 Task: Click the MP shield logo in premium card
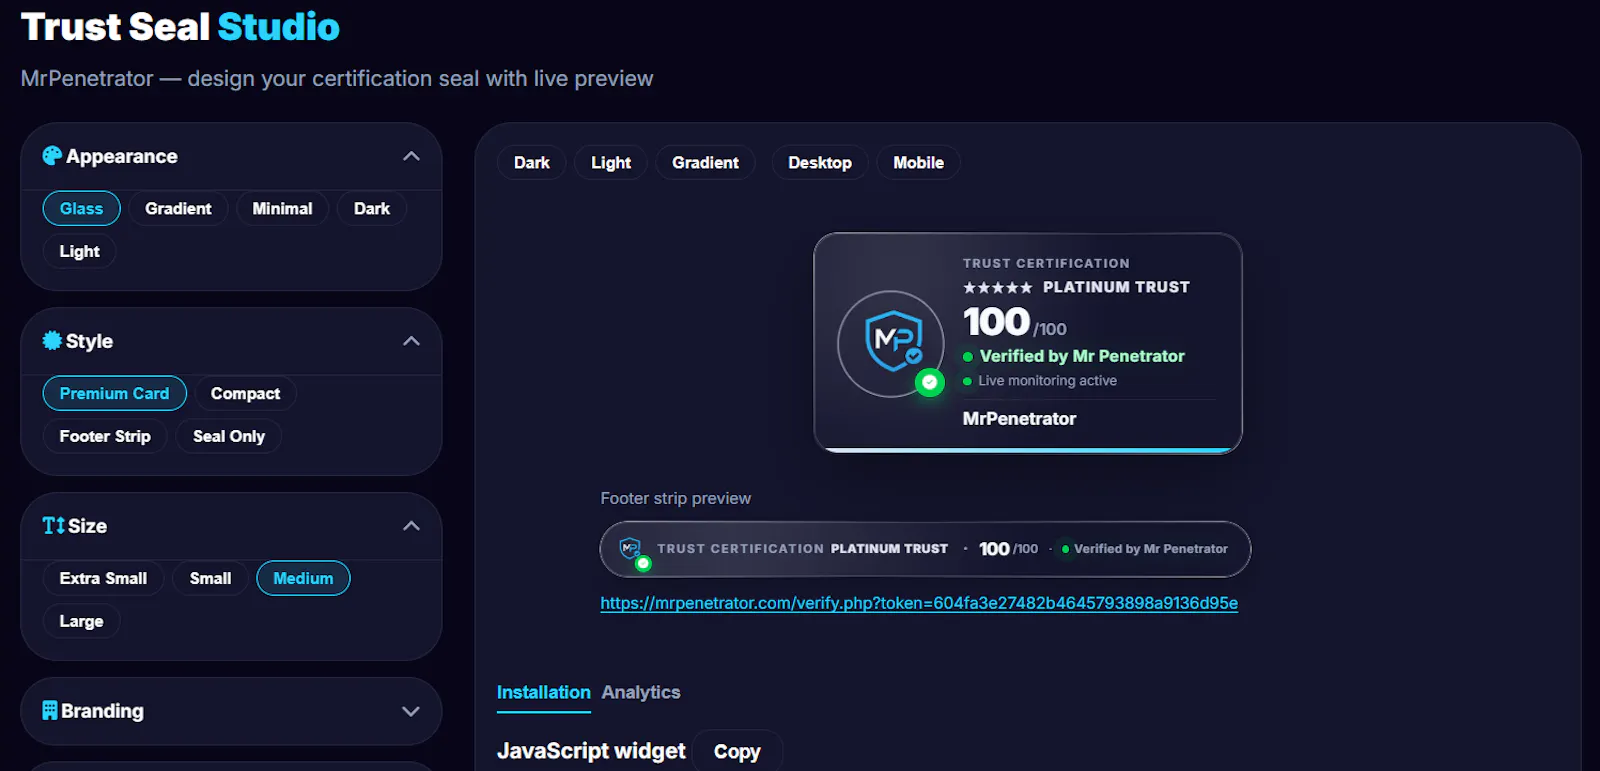[892, 341]
